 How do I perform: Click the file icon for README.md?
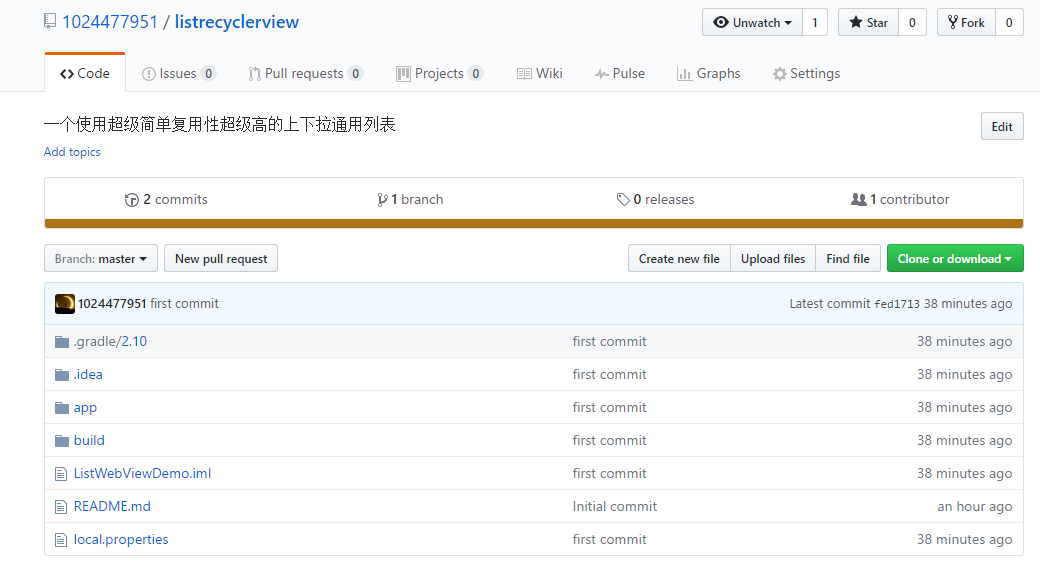point(61,507)
